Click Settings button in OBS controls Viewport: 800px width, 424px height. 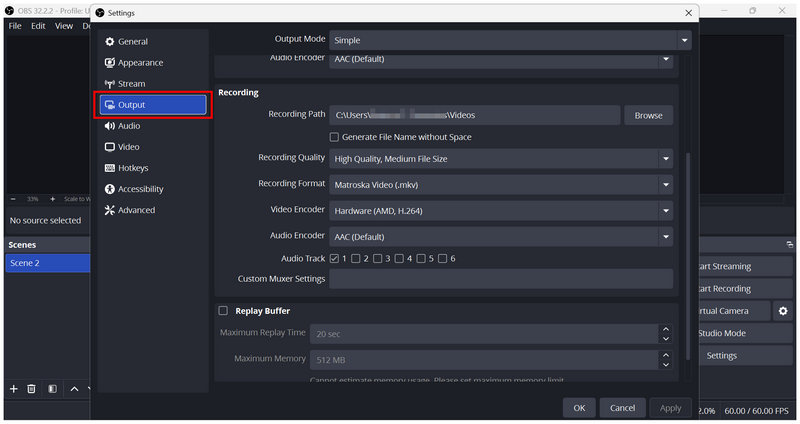coord(745,356)
